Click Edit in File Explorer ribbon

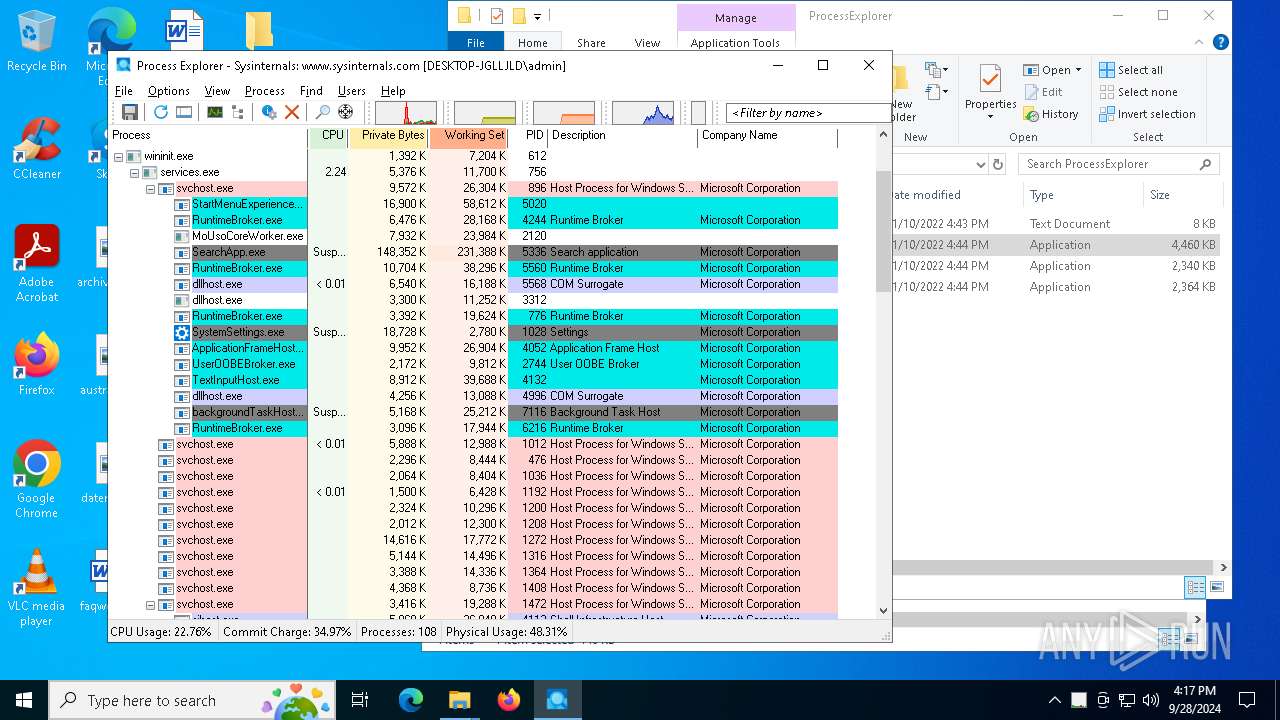(x=1043, y=92)
